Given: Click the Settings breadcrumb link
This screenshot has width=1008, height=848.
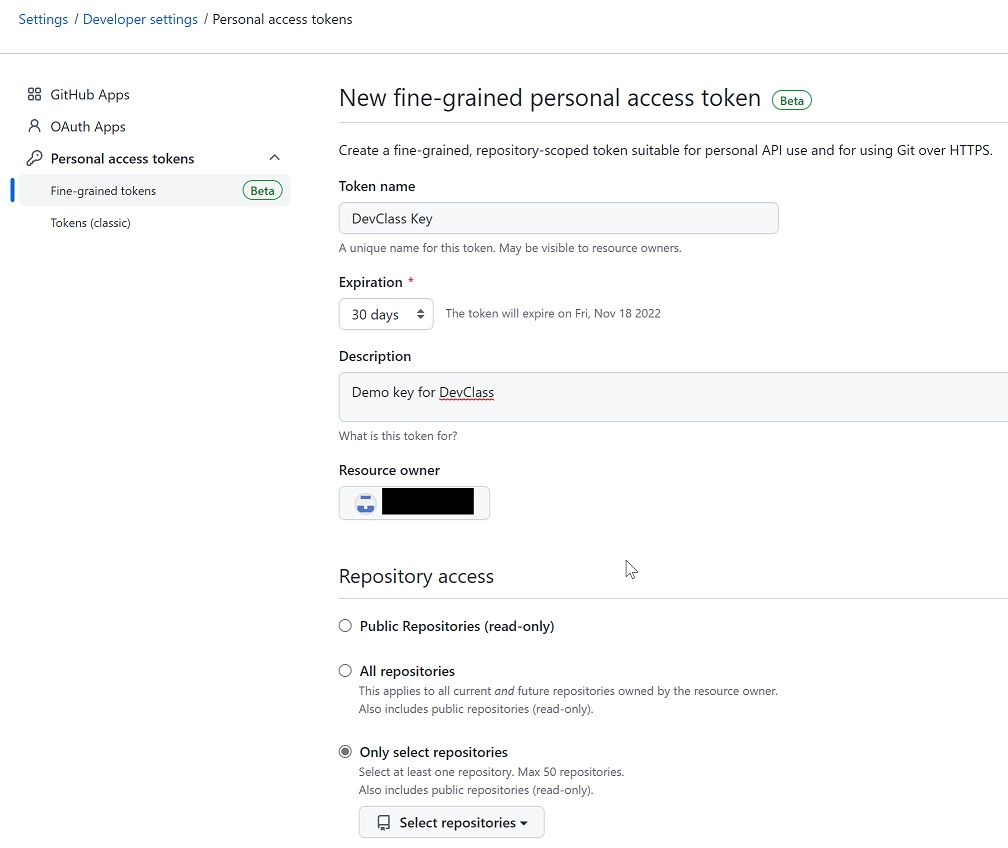Looking at the screenshot, I should coord(43,18).
